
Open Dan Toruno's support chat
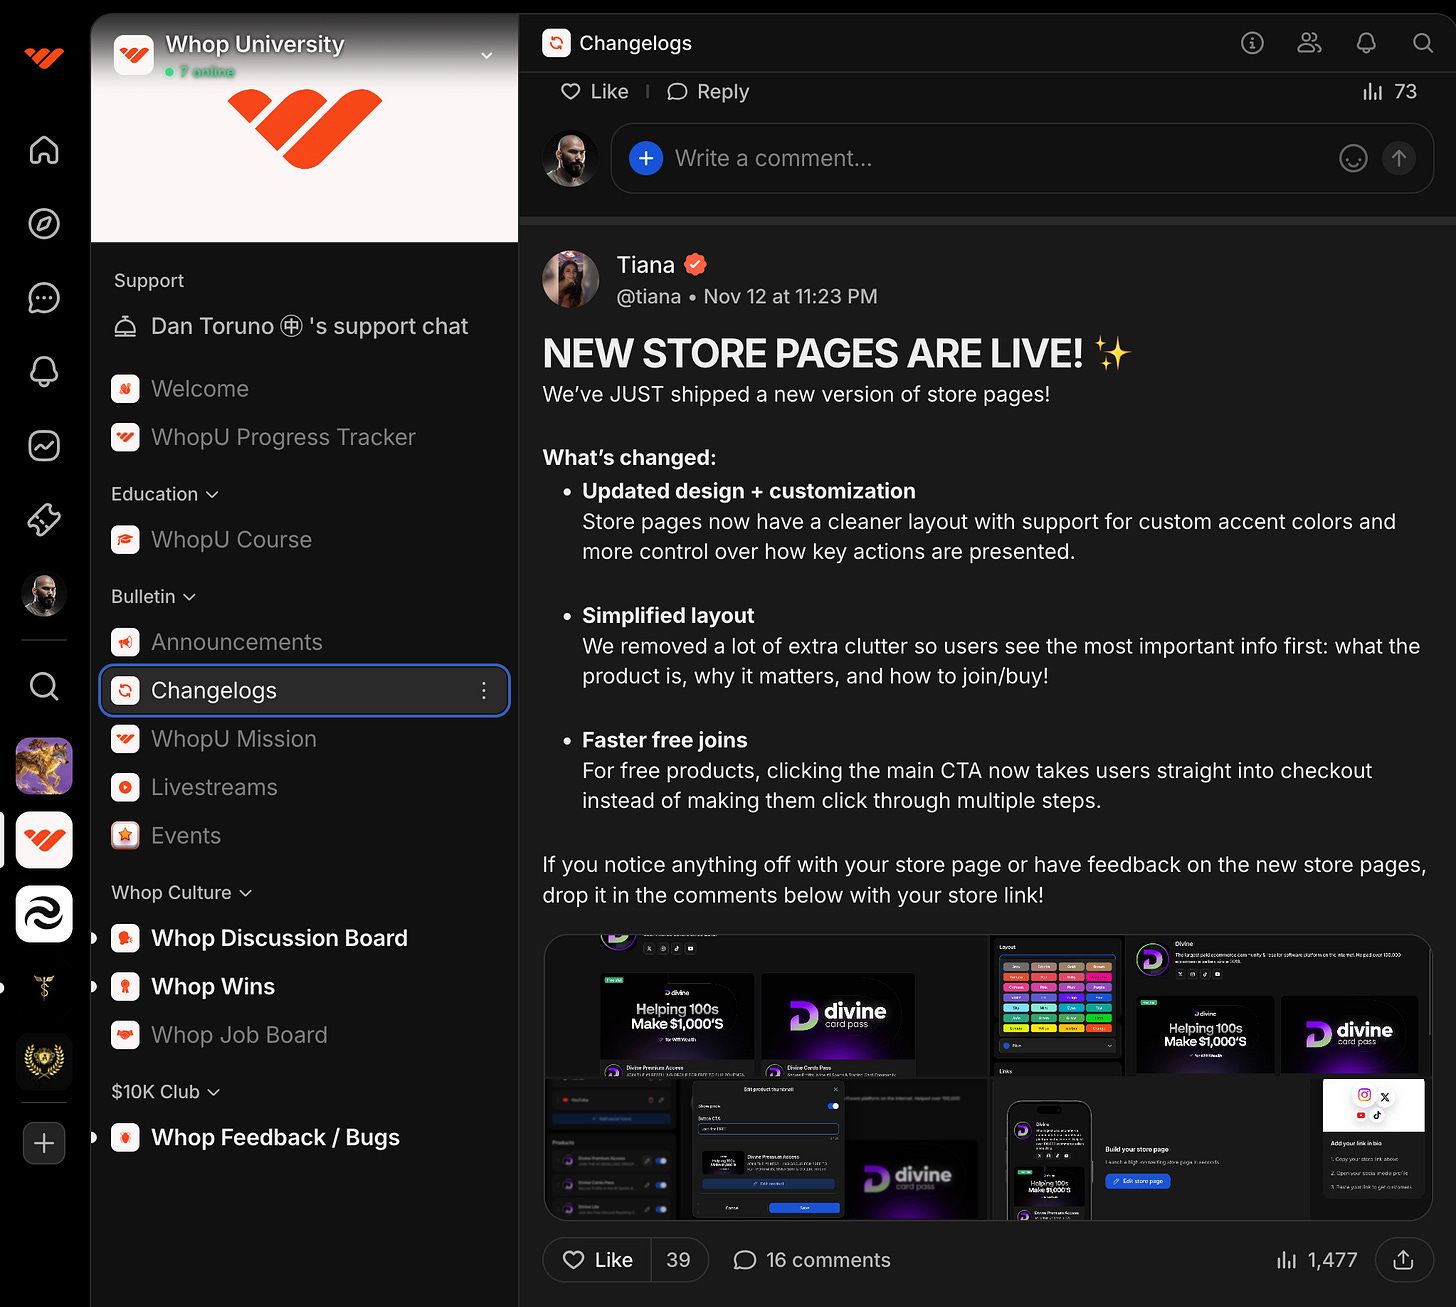pyautogui.click(x=304, y=326)
